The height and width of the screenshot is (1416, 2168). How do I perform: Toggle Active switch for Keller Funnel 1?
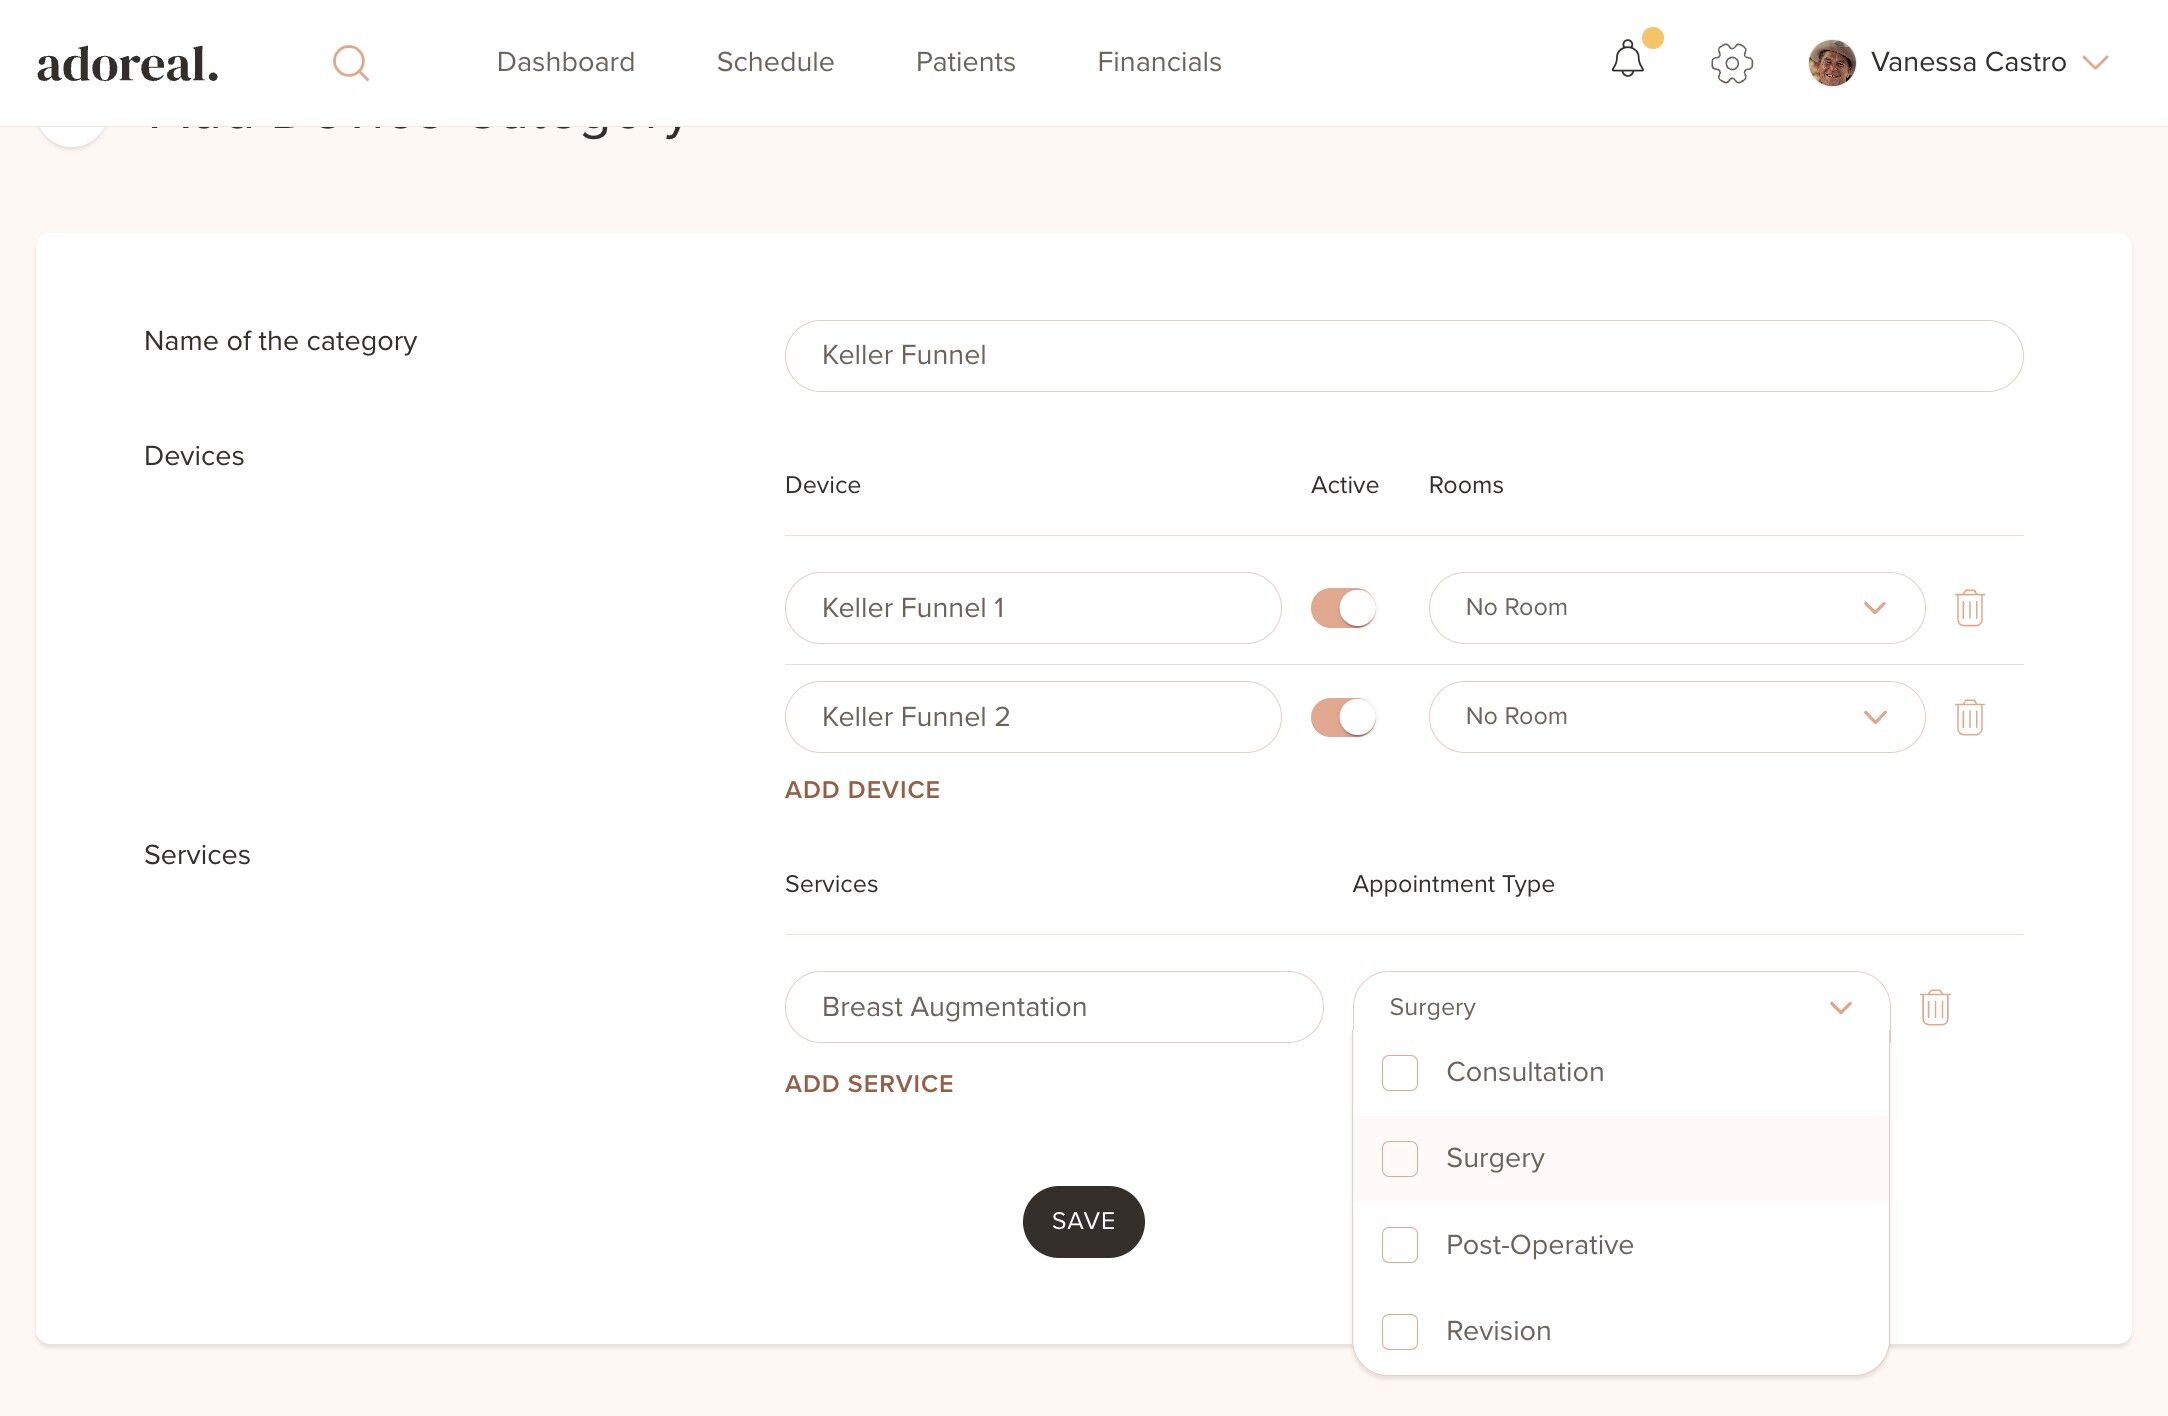(x=1343, y=608)
